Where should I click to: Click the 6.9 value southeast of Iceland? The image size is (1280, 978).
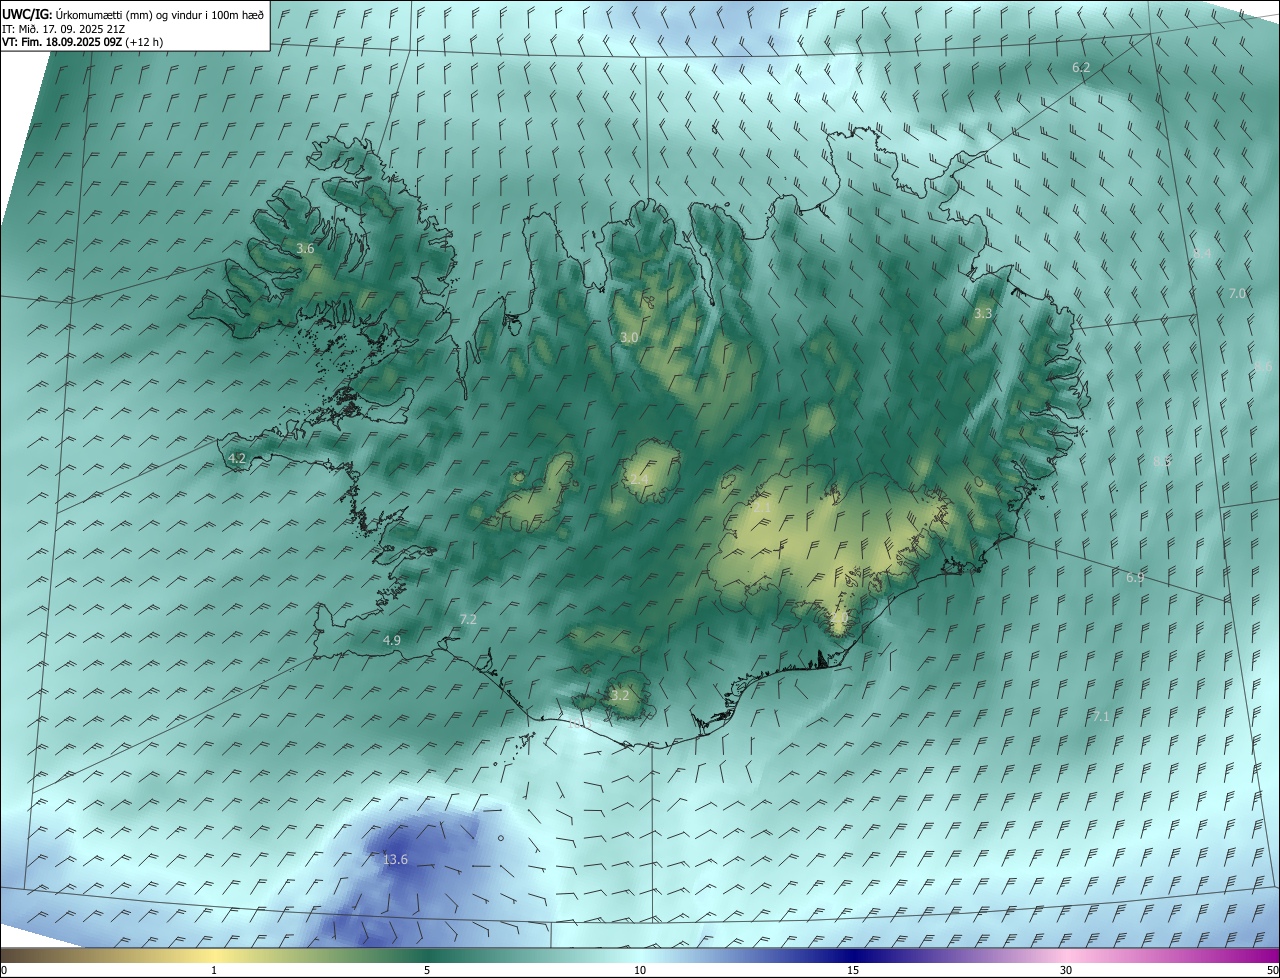pyautogui.click(x=1135, y=578)
